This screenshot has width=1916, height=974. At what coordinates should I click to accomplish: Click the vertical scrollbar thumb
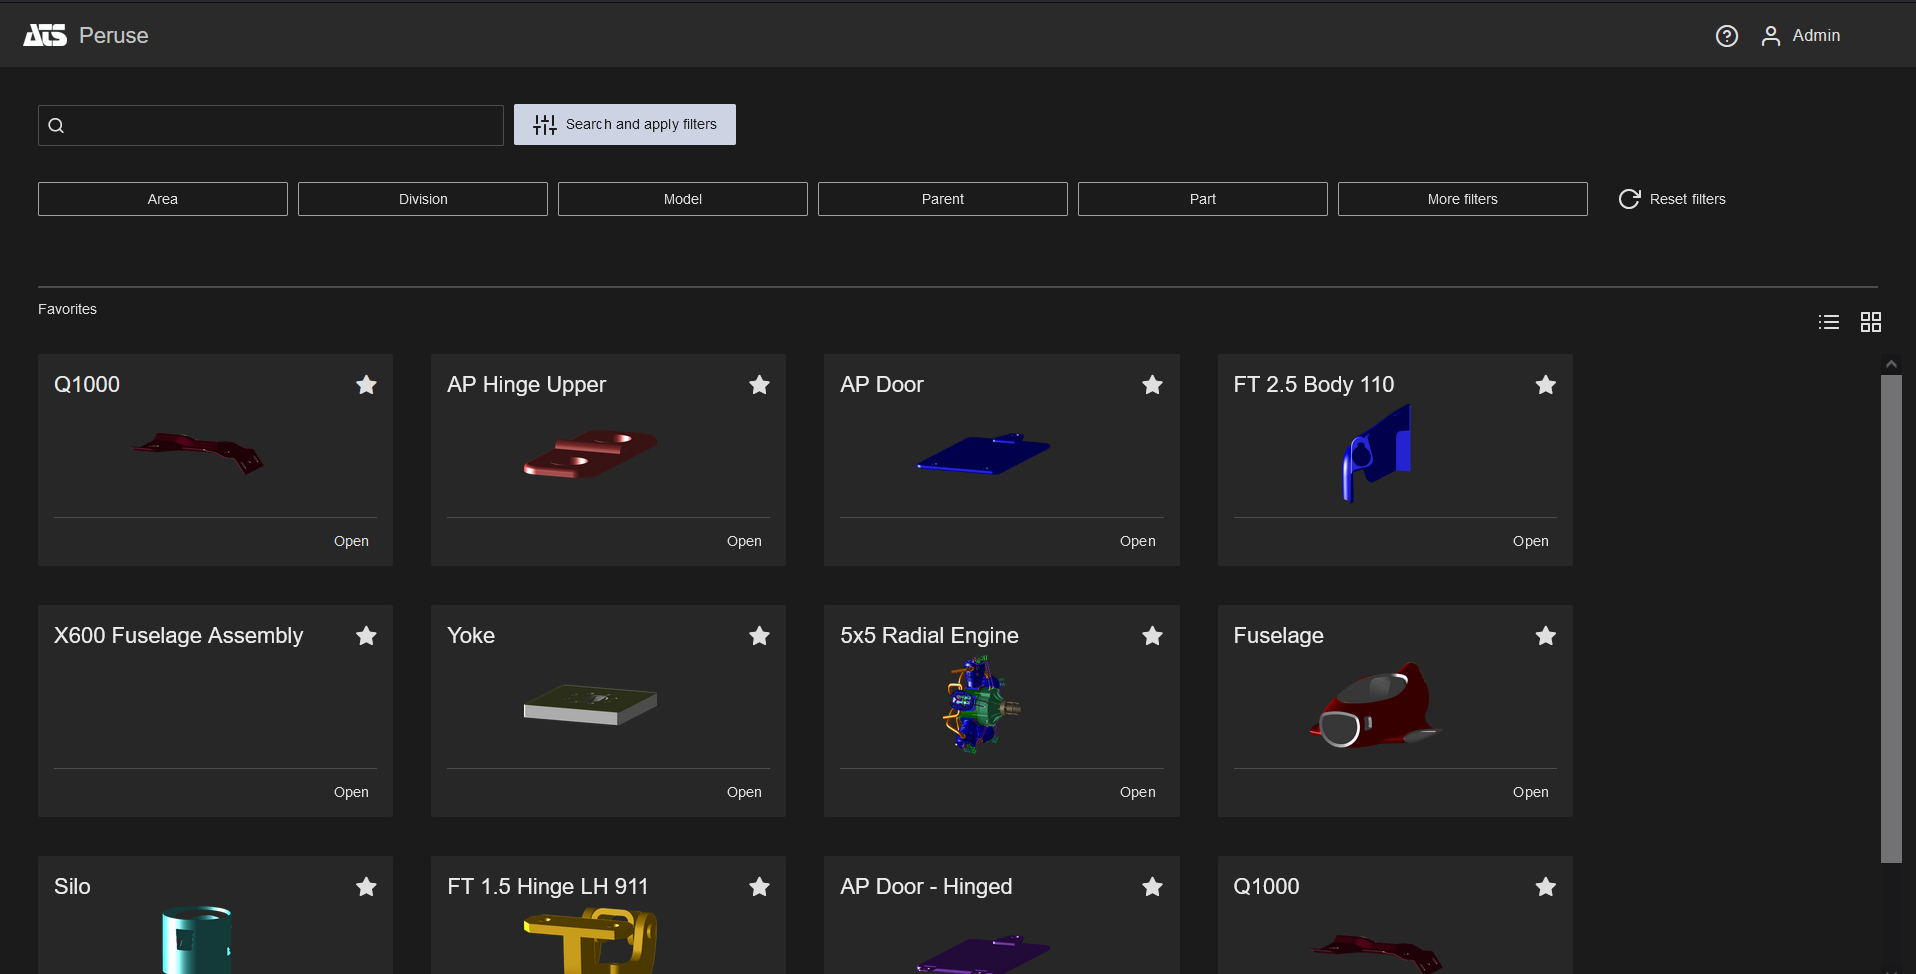(x=1890, y=618)
